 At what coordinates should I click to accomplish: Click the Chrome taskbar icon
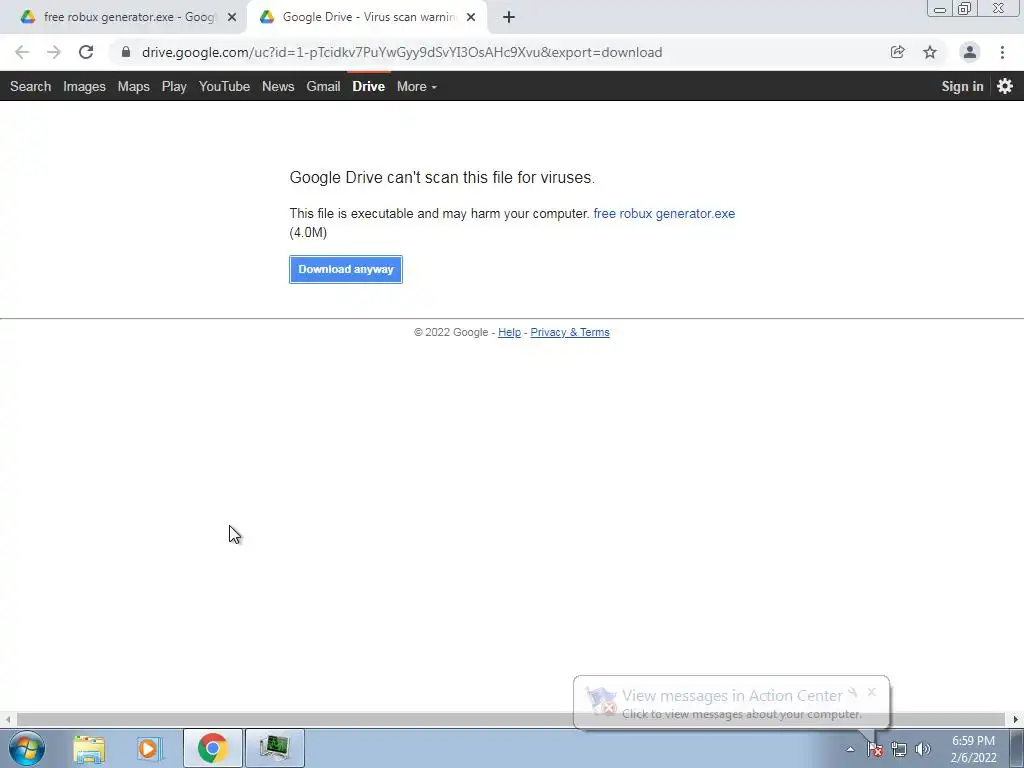(212, 748)
